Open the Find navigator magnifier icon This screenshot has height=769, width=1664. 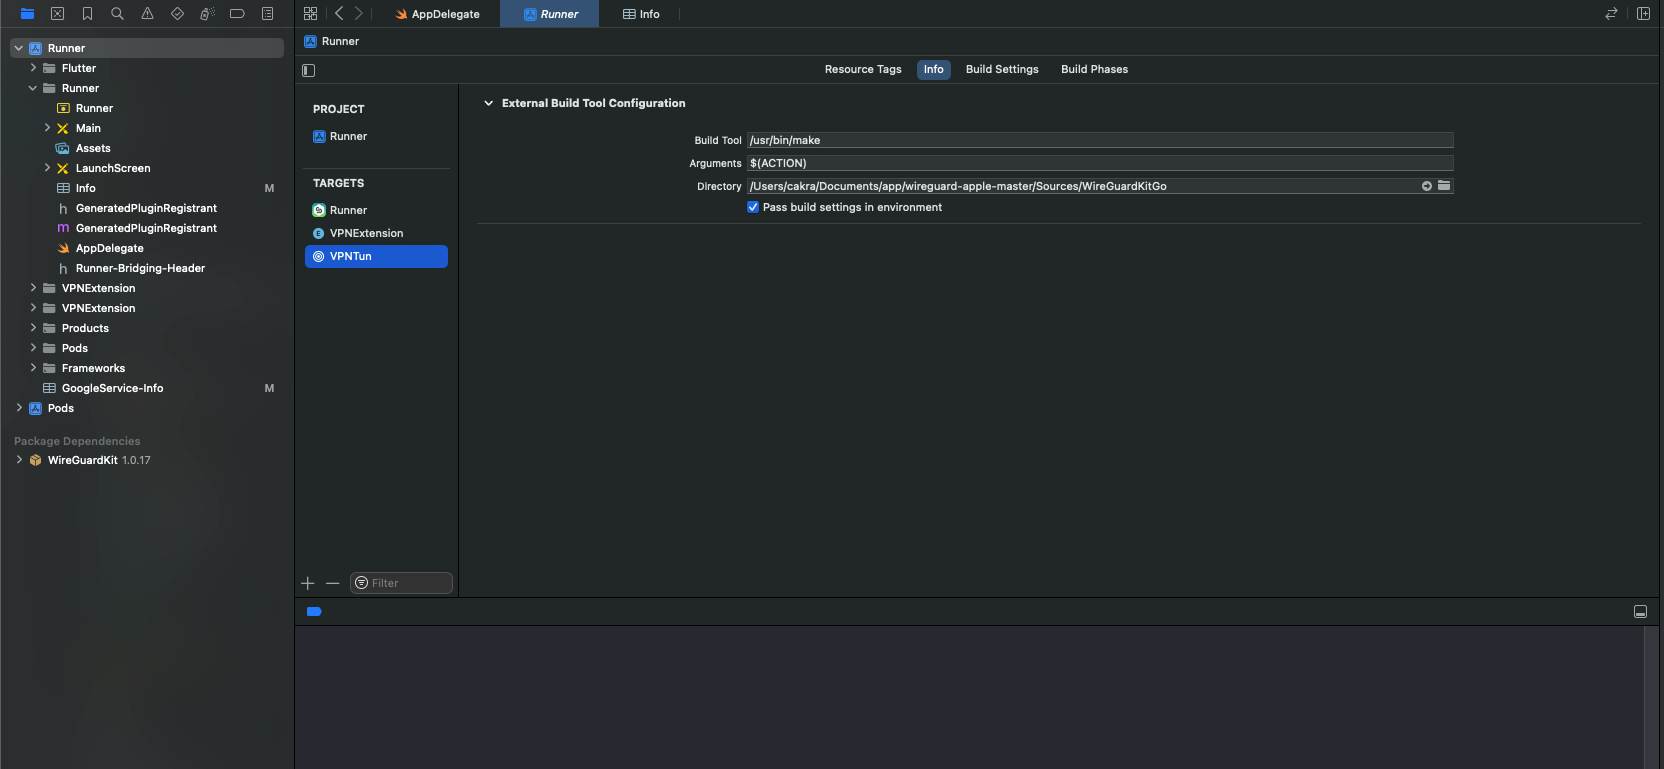click(x=117, y=14)
